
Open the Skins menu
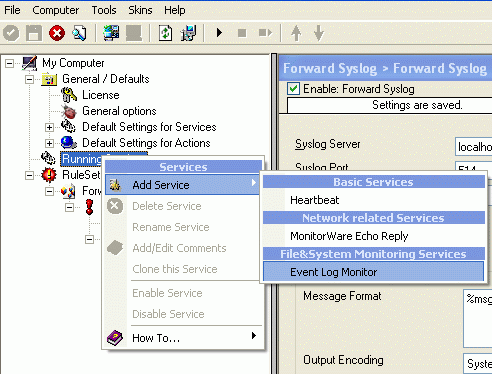pyautogui.click(x=140, y=10)
